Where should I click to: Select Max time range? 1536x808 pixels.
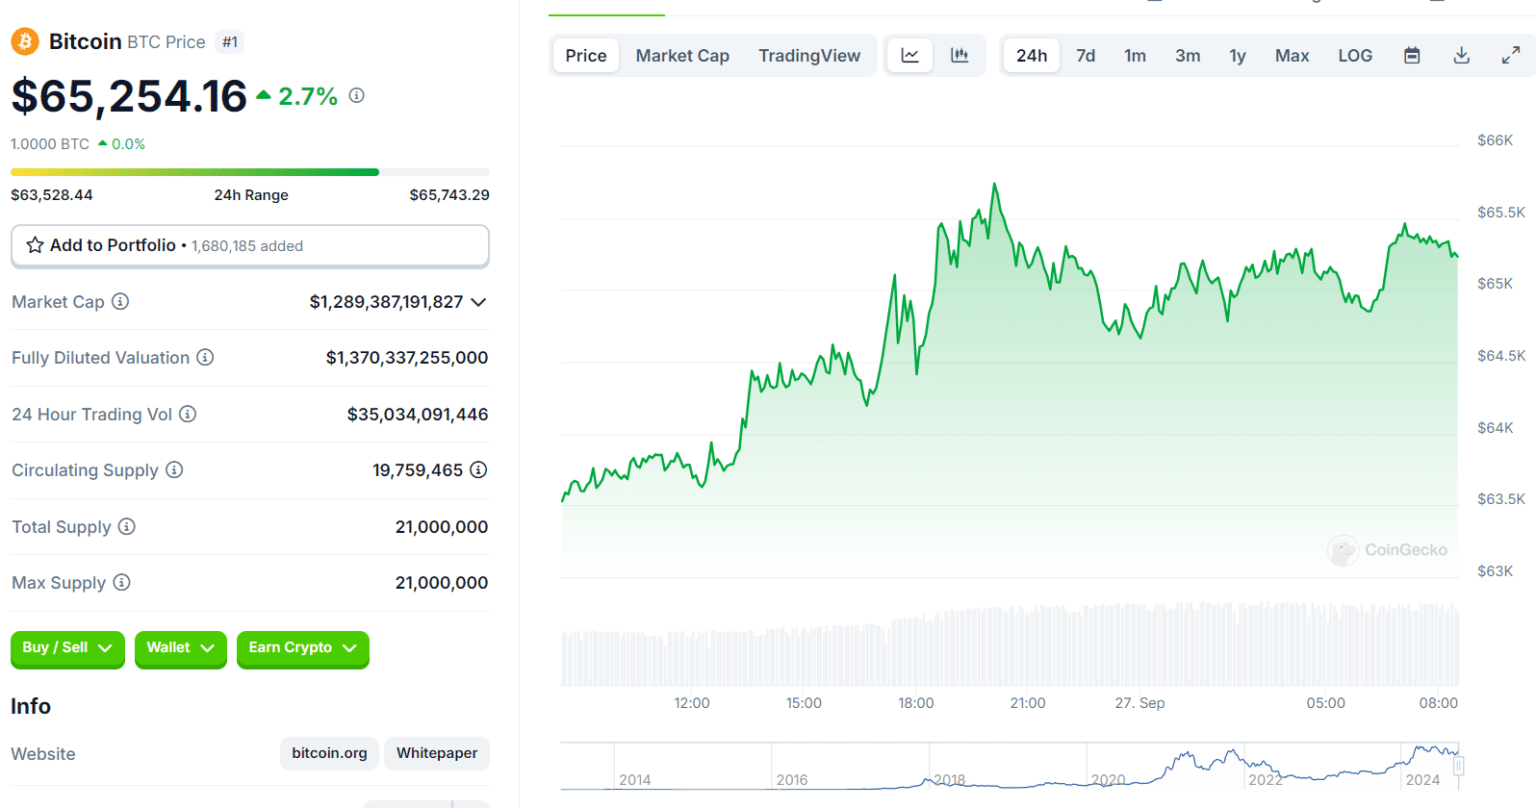click(x=1292, y=56)
